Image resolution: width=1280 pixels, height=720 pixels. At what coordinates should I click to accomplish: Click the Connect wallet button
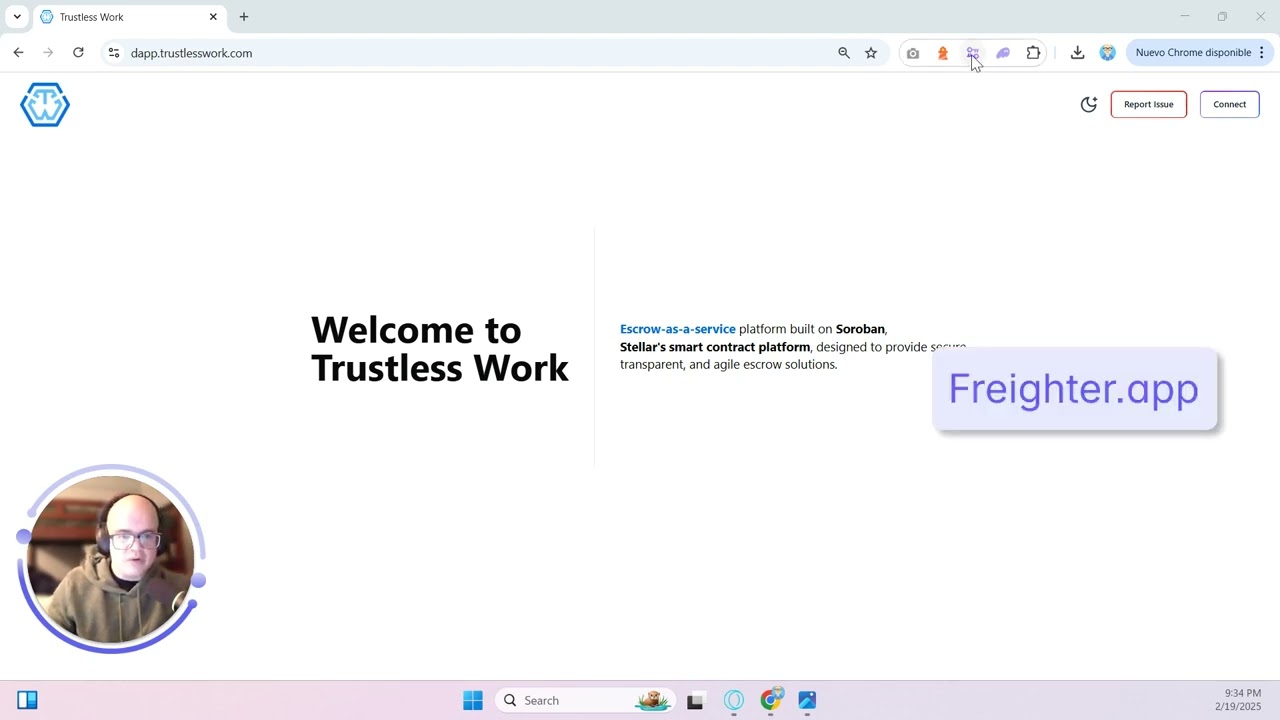(x=1229, y=104)
